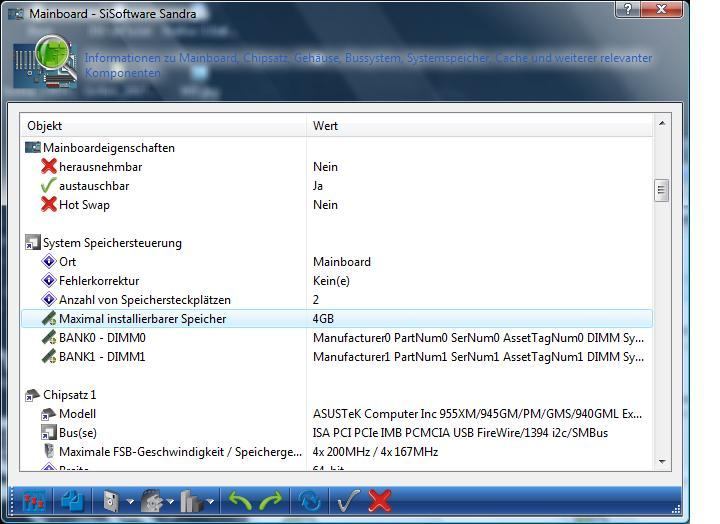The image size is (720, 524).
Task: Click the help question mark button in the title bar
Action: [628, 9]
